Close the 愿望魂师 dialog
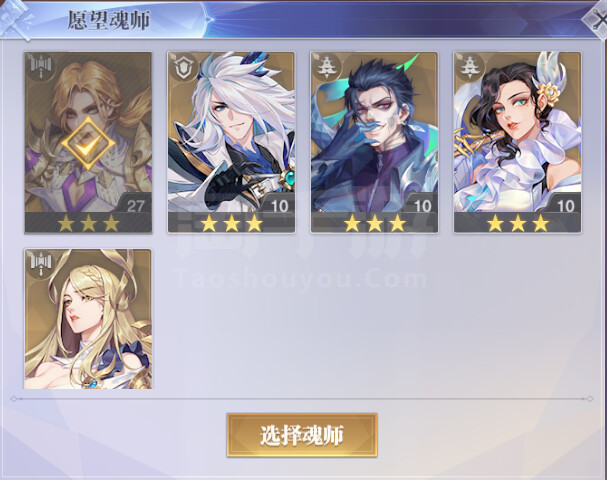This screenshot has width=607, height=480. point(596,19)
